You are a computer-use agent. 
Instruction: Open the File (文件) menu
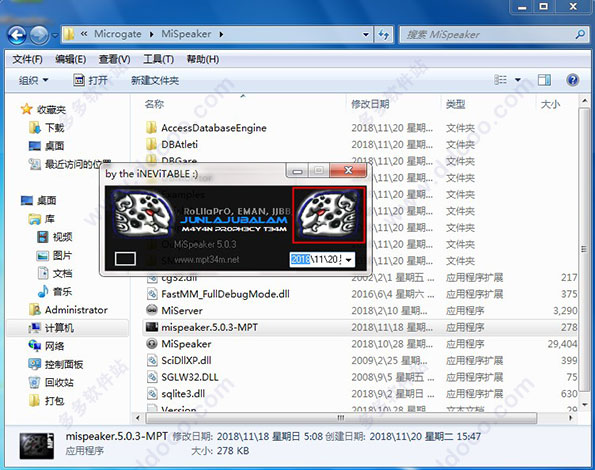tap(27, 59)
